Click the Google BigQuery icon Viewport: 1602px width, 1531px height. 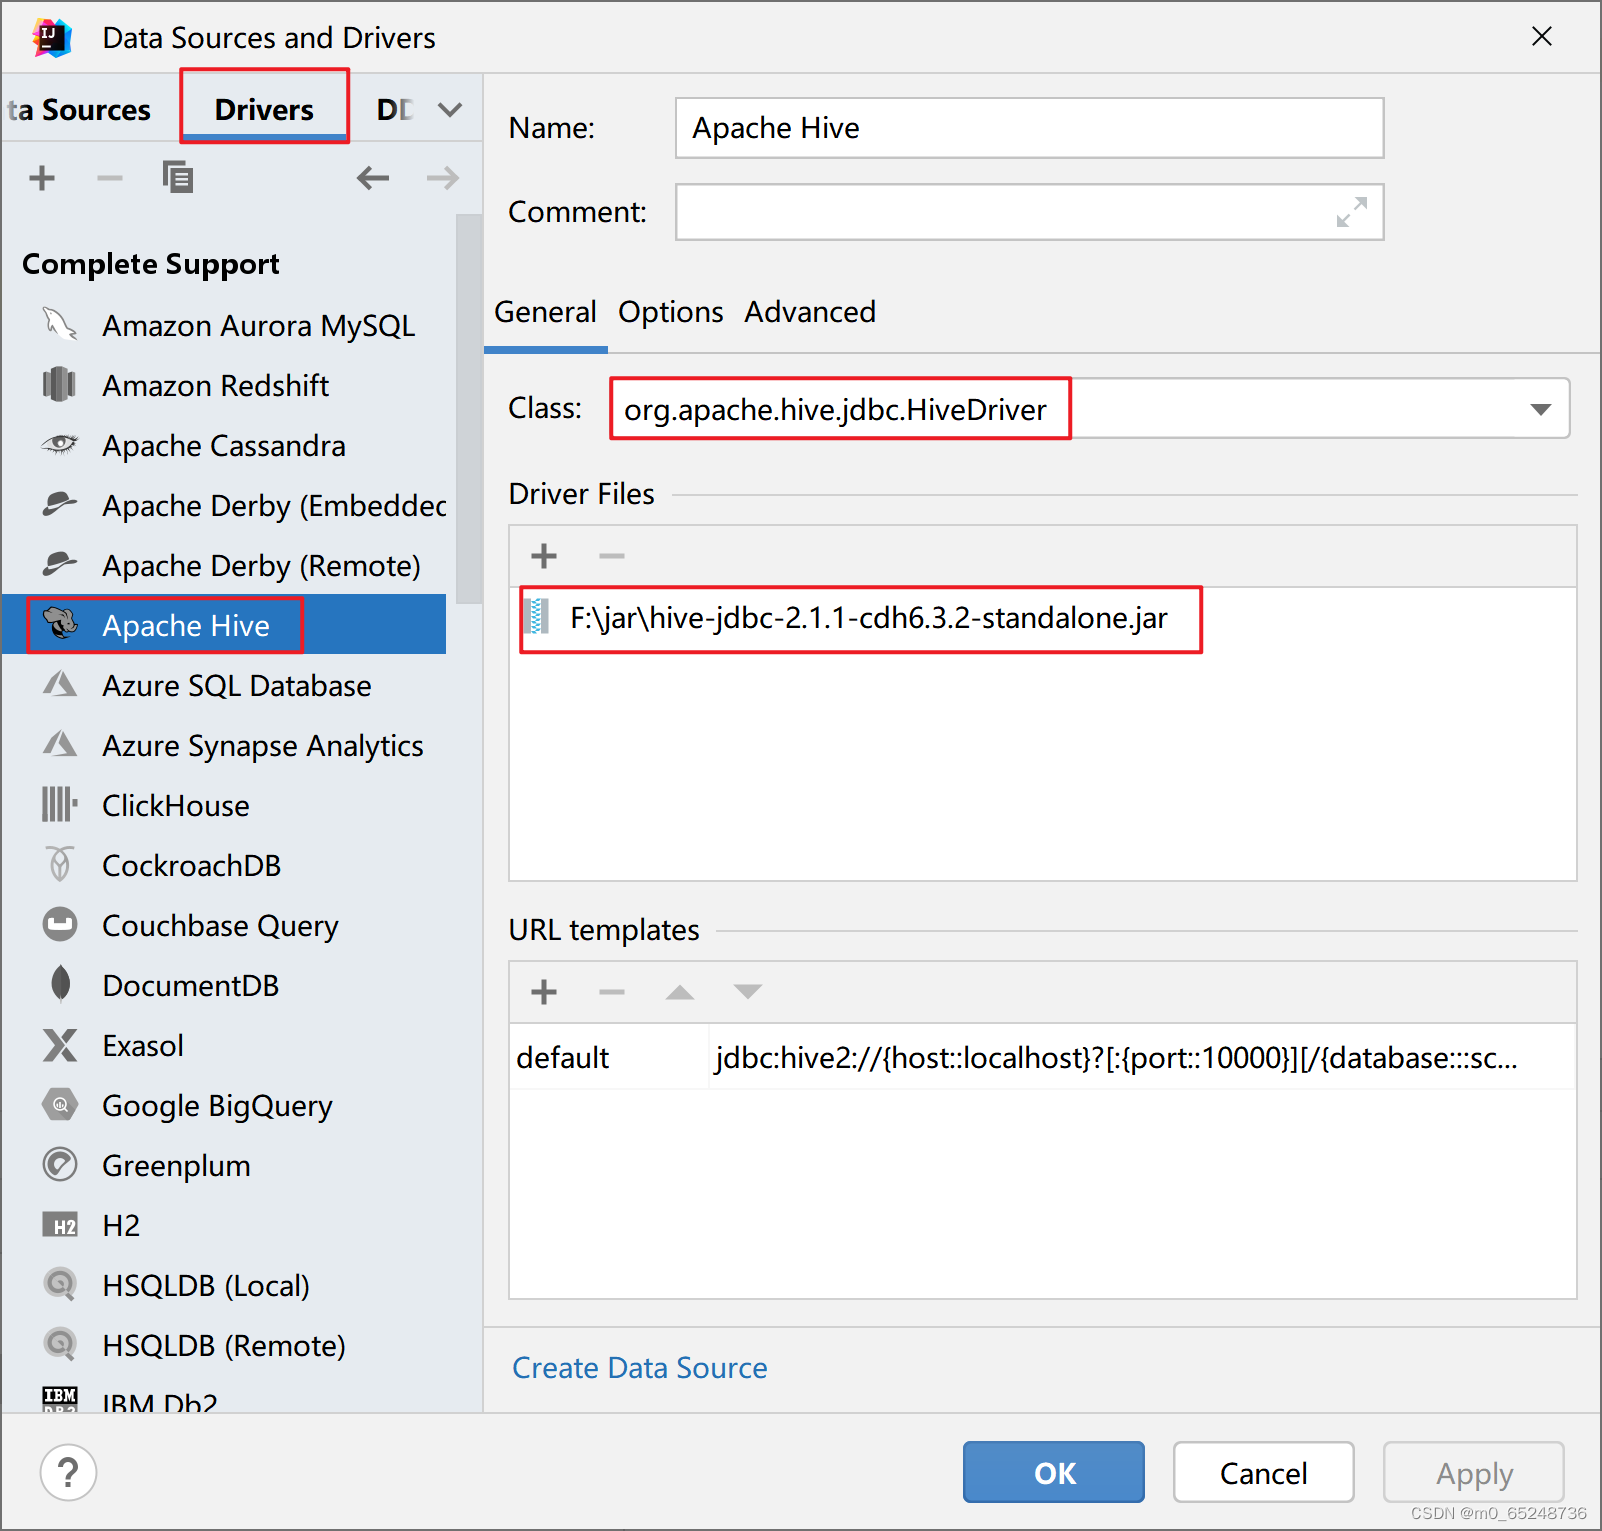click(60, 1105)
